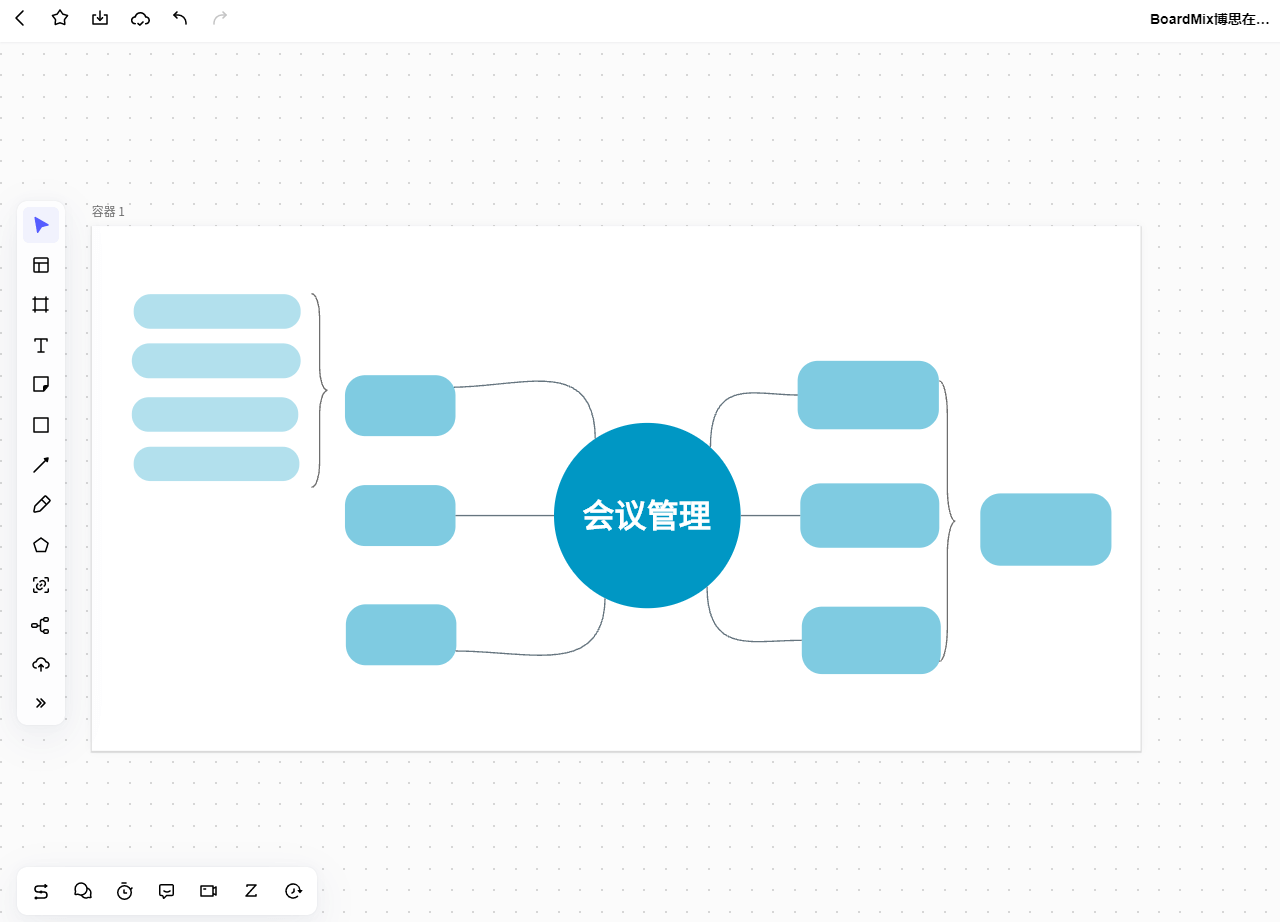Select the far-right summary node
The height and width of the screenshot is (922, 1280).
click(1046, 530)
